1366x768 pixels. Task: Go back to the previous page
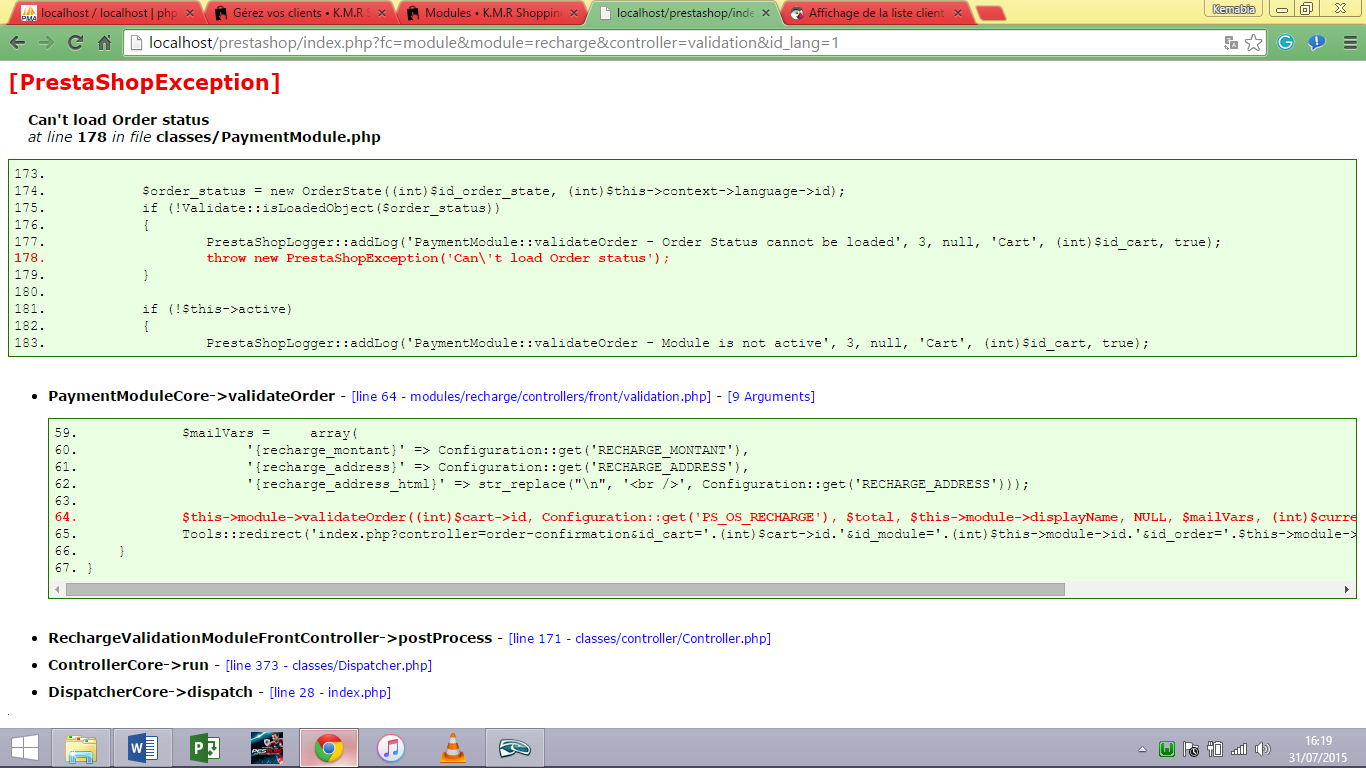coord(17,43)
